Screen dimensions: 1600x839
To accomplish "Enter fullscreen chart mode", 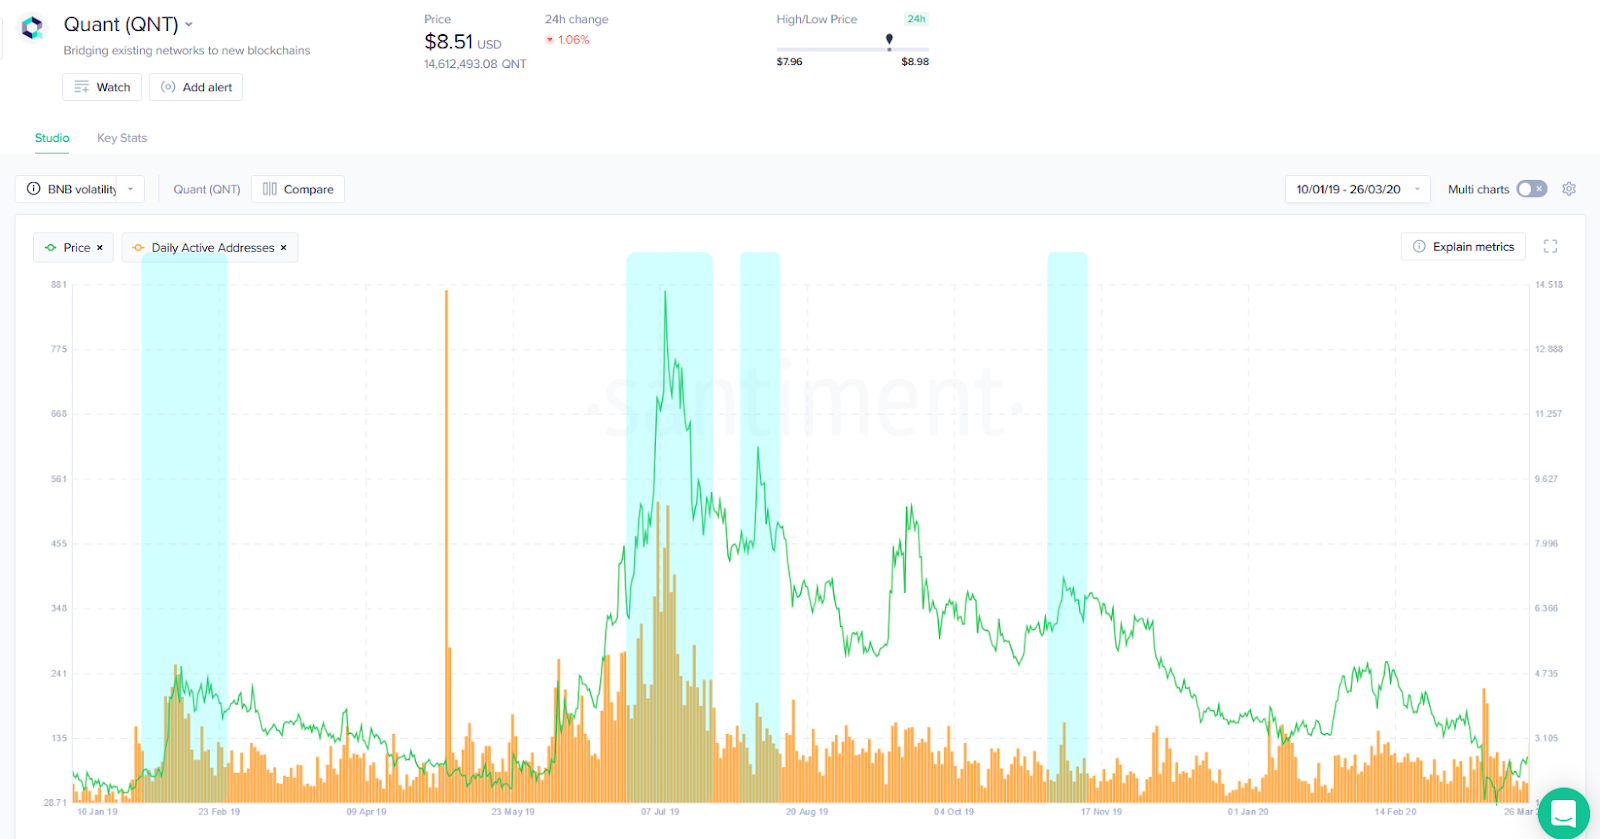I will 1550,246.
